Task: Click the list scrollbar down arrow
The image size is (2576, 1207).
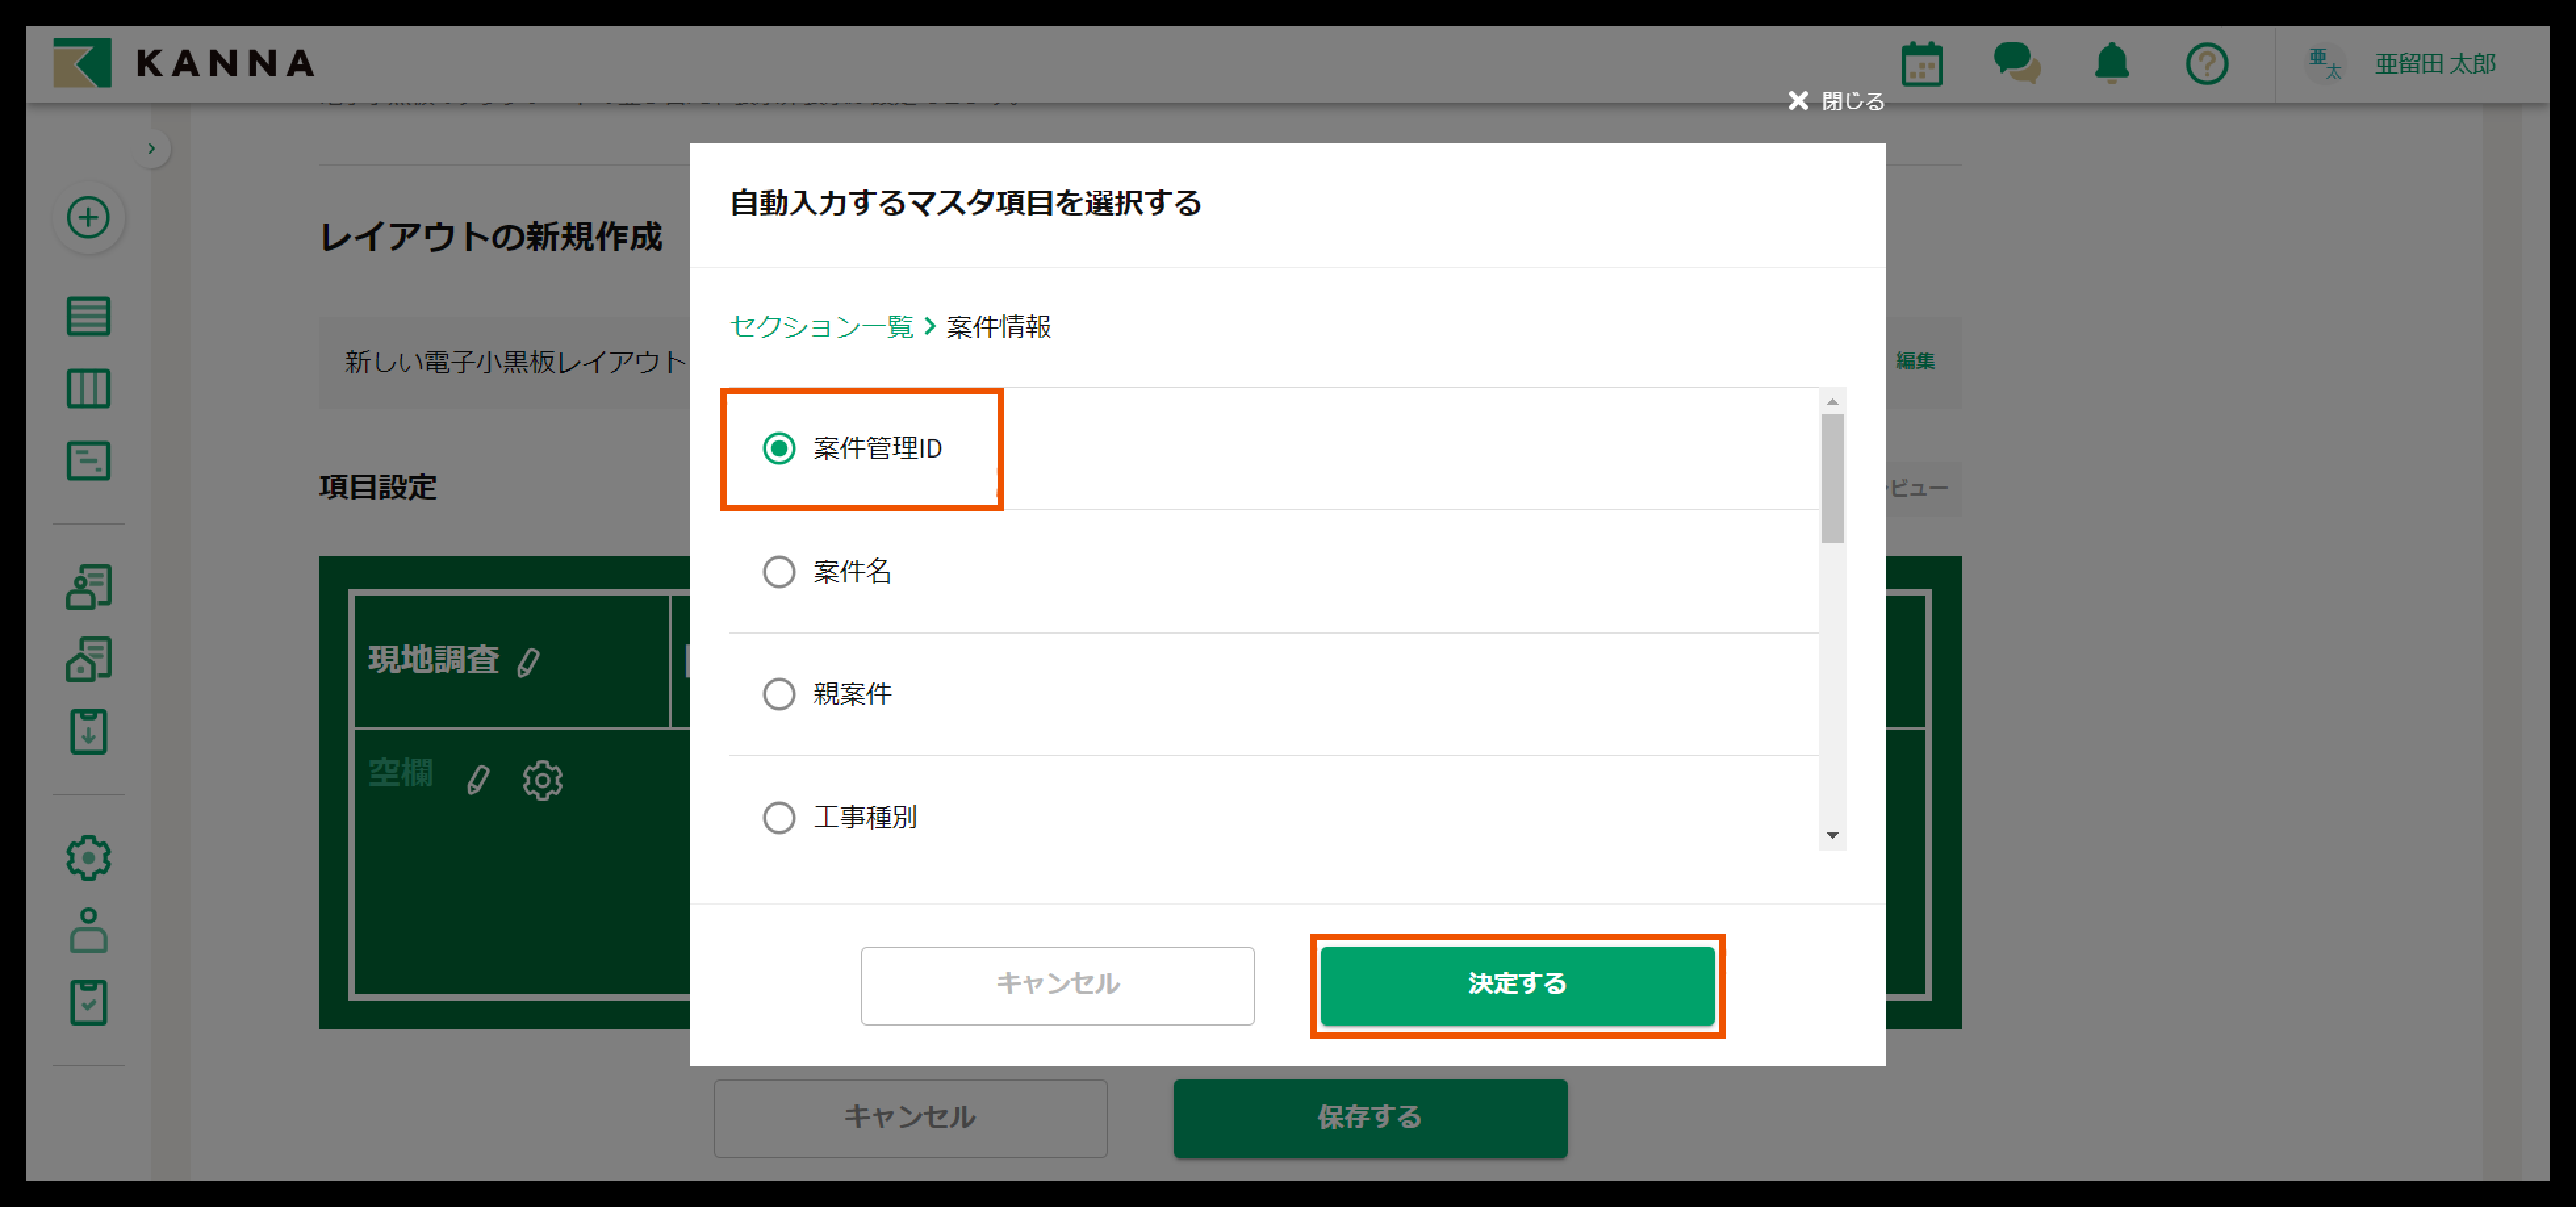Action: 1832,836
